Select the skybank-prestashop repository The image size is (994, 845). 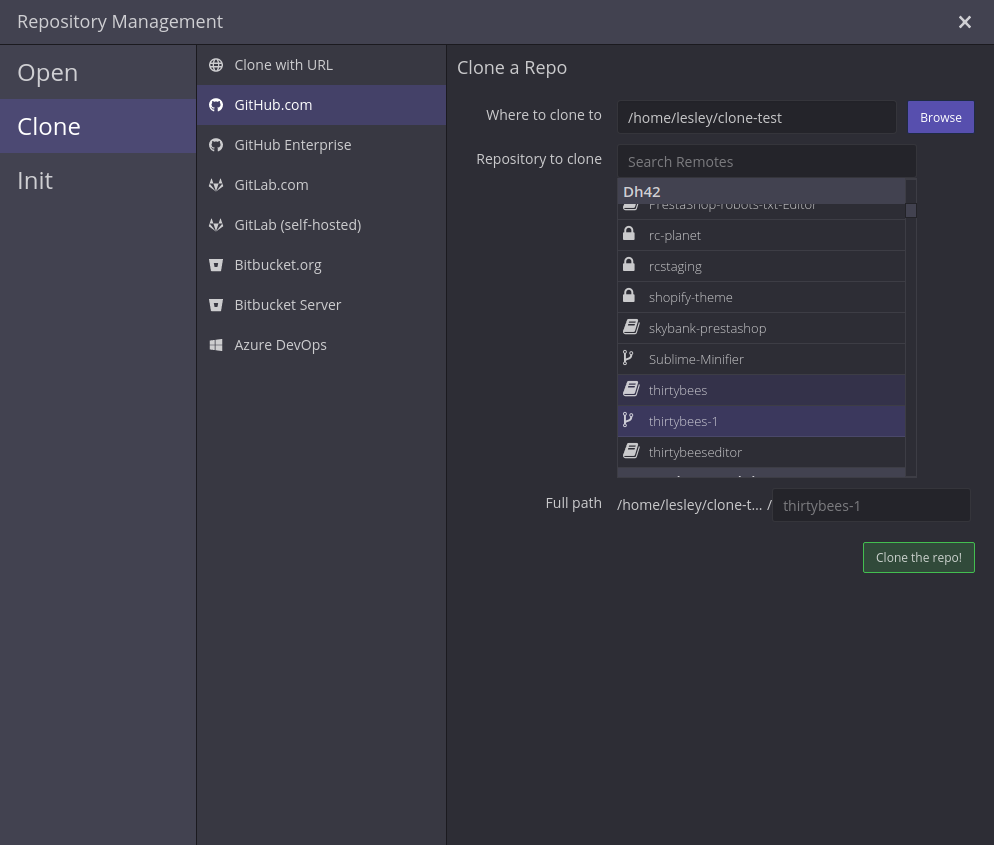[x=761, y=328]
